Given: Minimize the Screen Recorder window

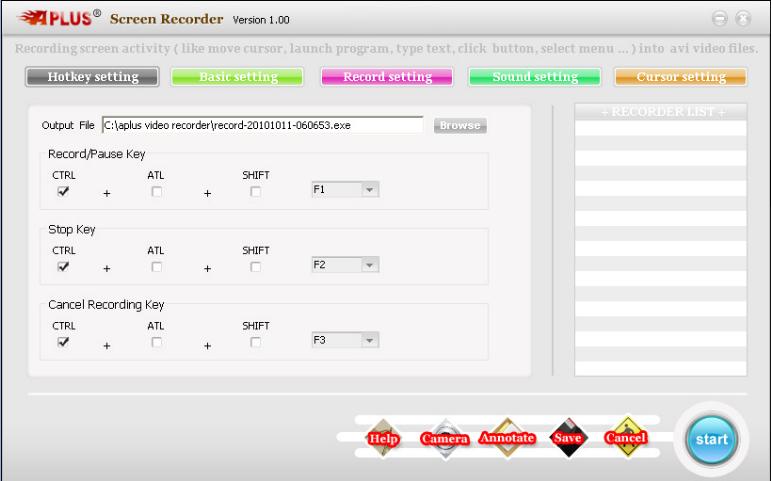Looking at the screenshot, I should pos(719,19).
